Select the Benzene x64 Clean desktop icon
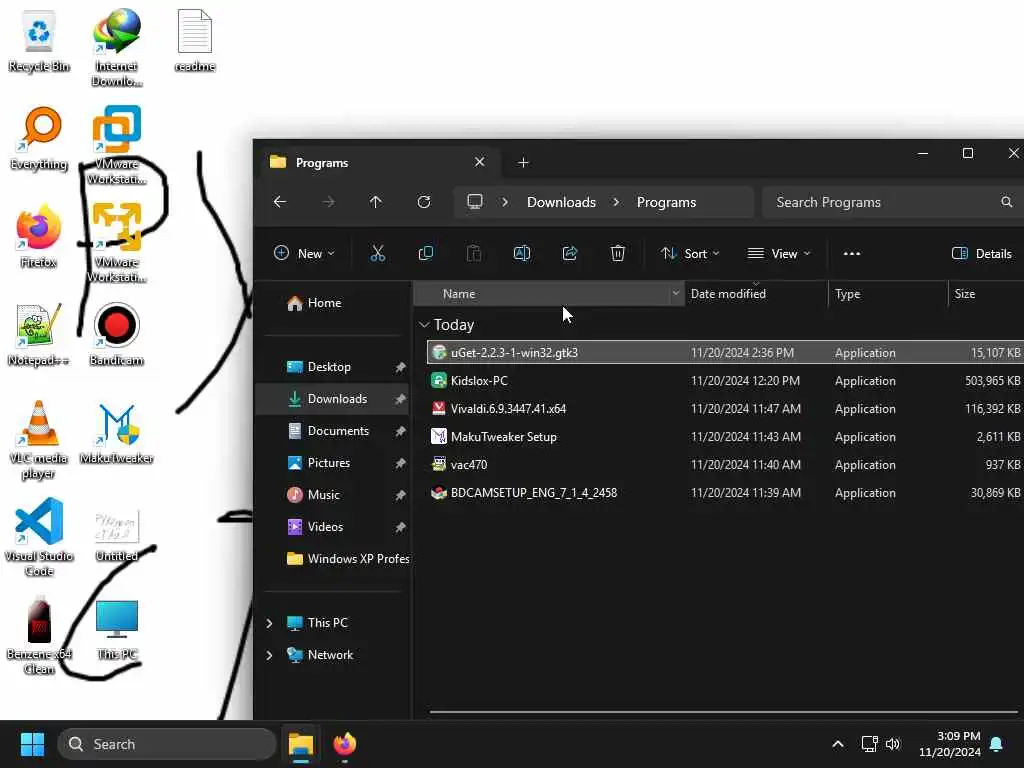 tap(39, 635)
